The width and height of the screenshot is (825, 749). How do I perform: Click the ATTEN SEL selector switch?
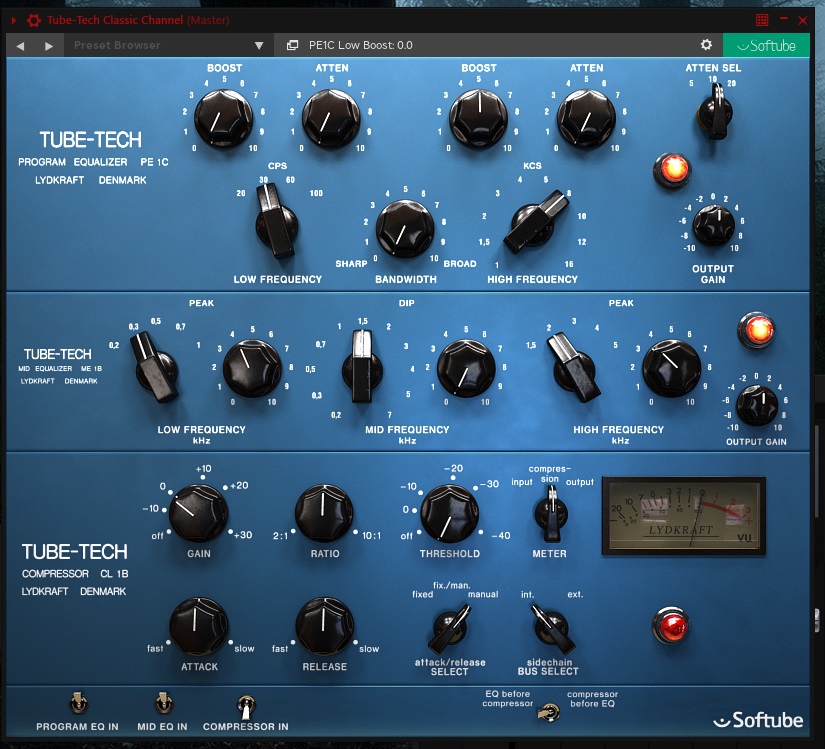click(x=716, y=111)
